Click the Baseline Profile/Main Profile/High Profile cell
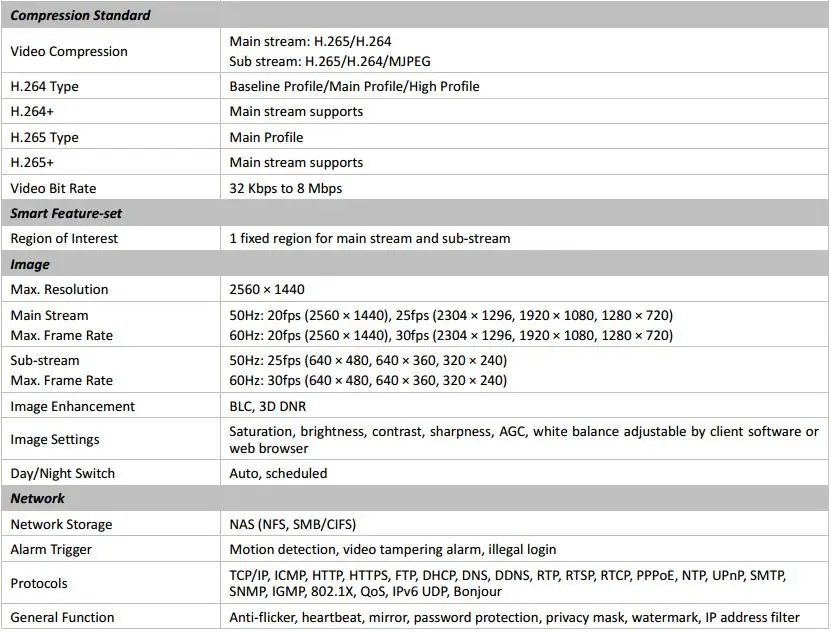 354,86
